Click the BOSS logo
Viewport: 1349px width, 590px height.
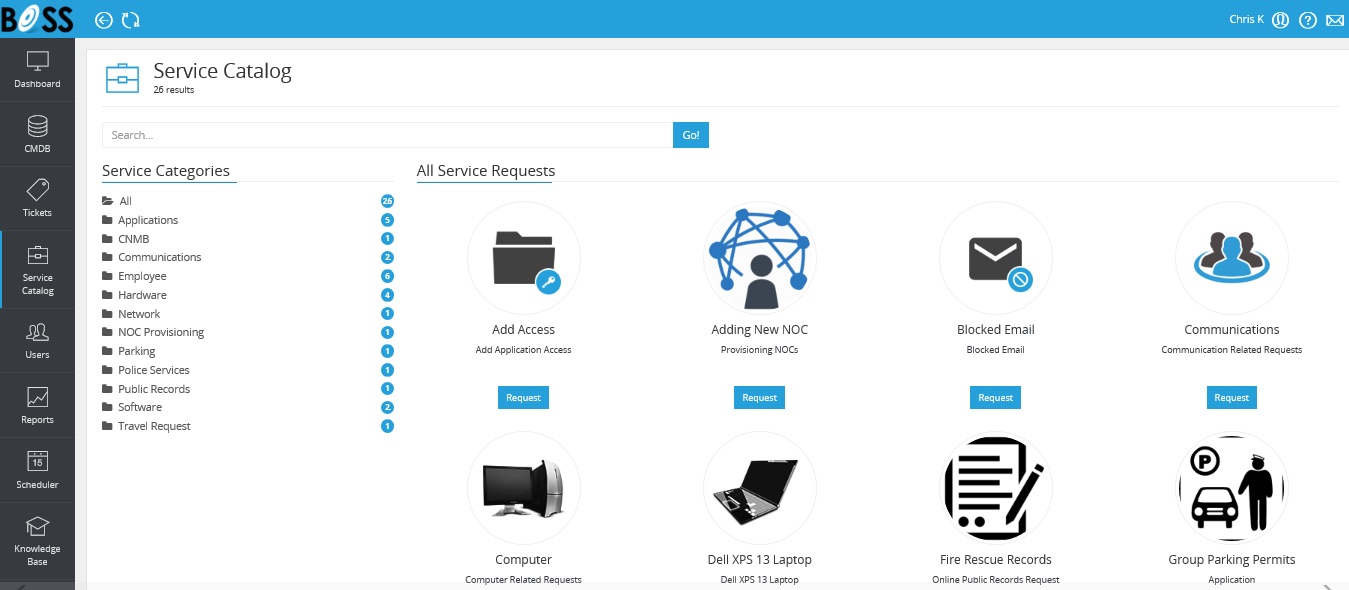pos(37,18)
